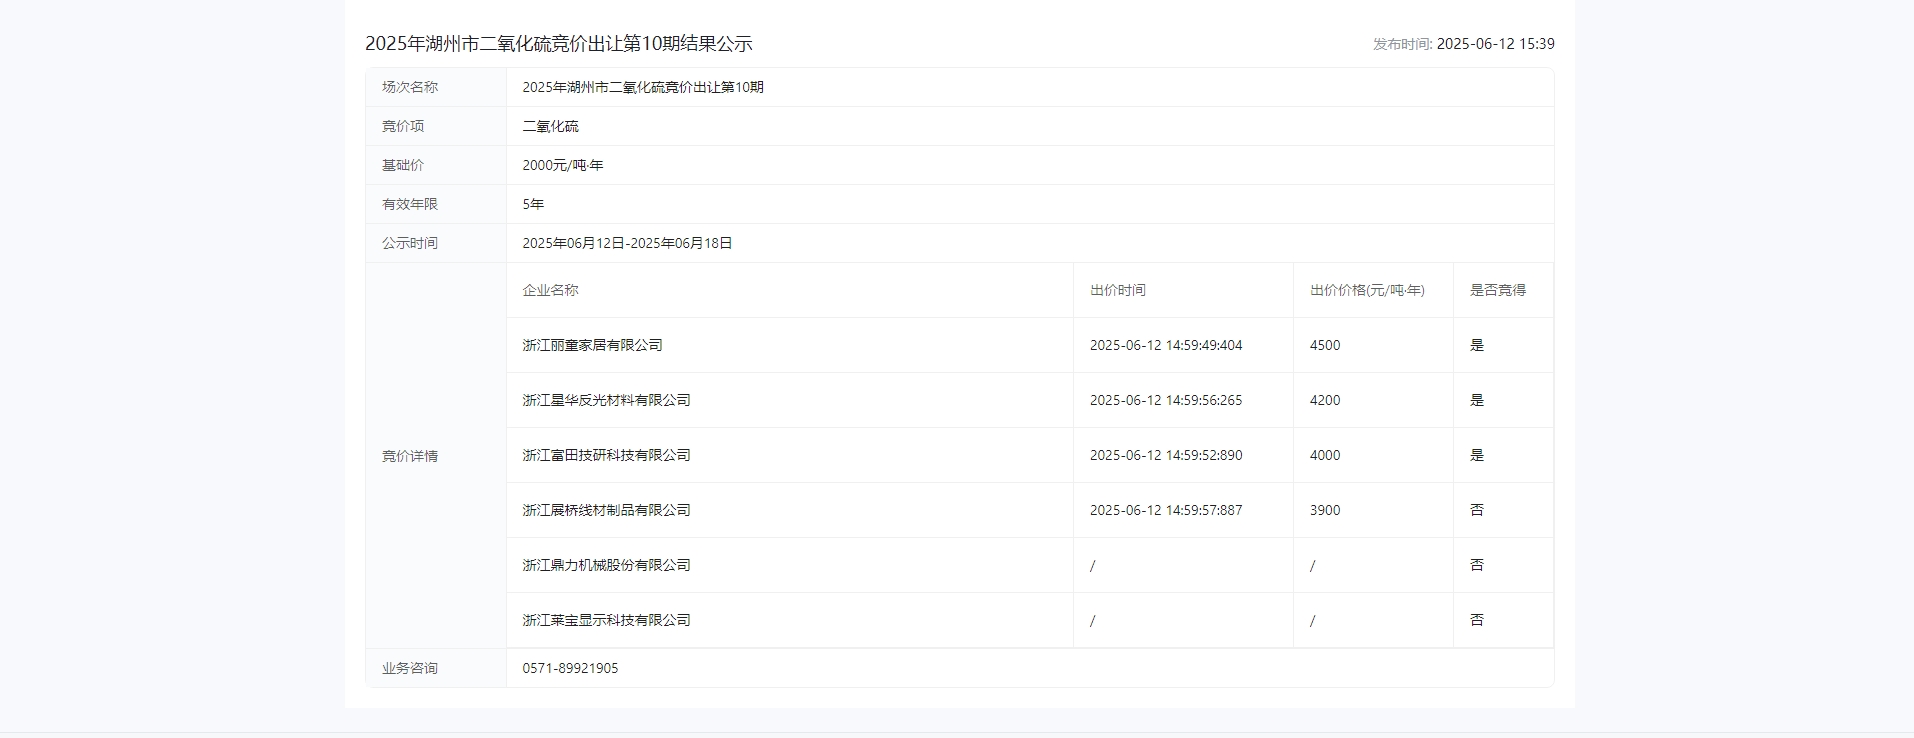Click the 业务咨询 label
This screenshot has width=1914, height=738.
click(x=410, y=668)
